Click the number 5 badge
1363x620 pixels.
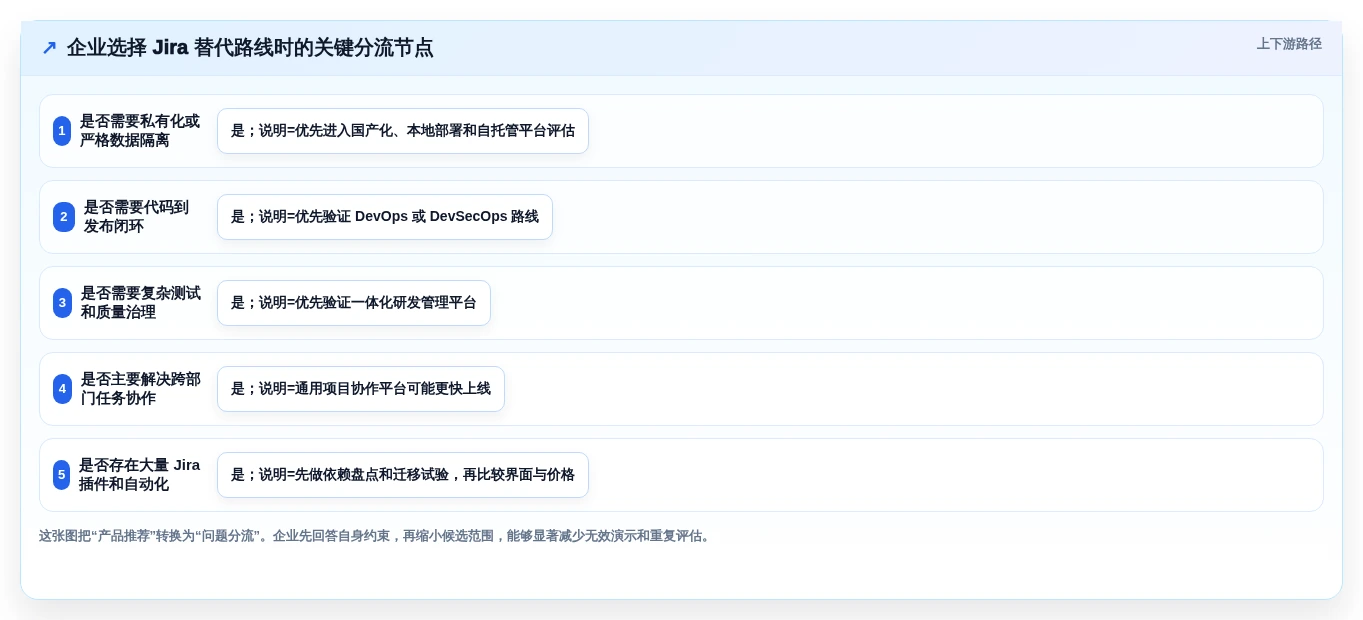(x=61, y=475)
